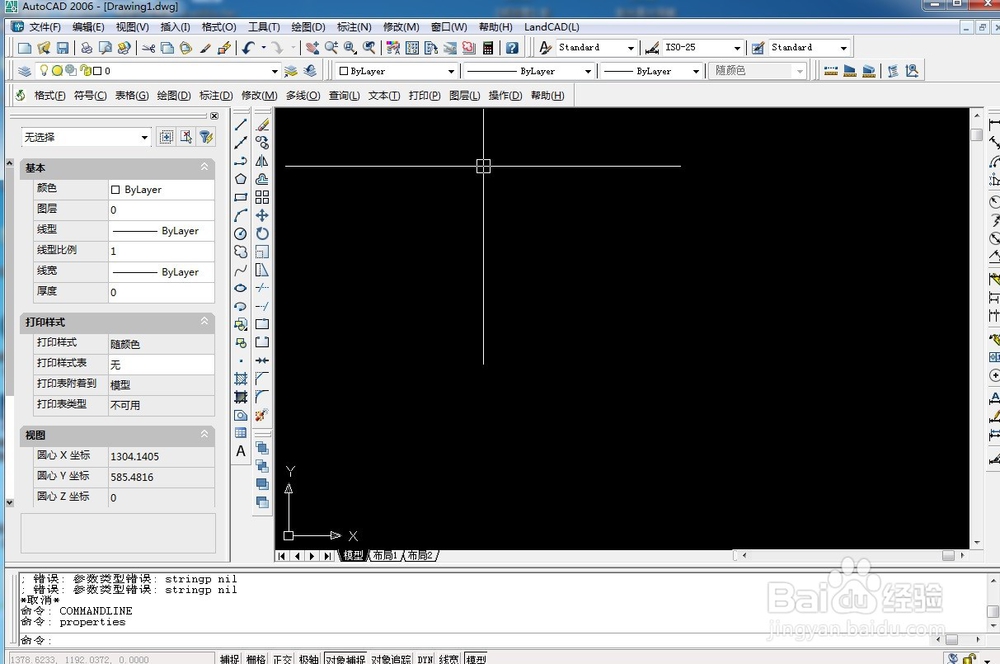The width and height of the screenshot is (1000, 664).
Task: Select the Rotate modify tool
Action: 262,233
